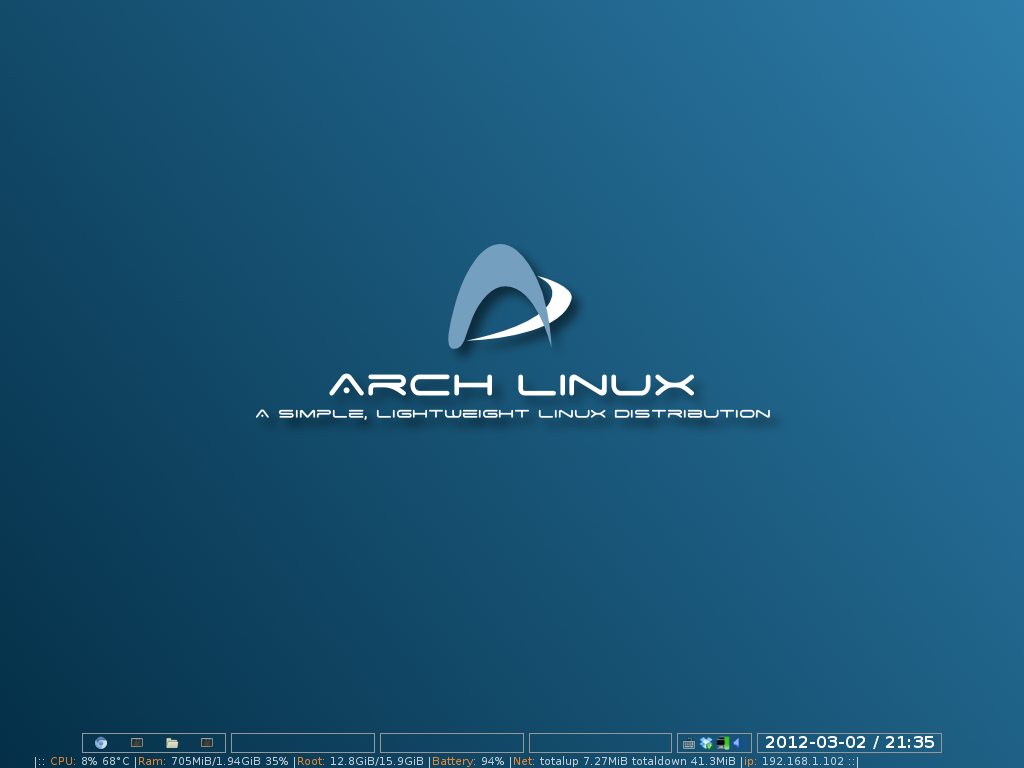
Task: Click the Net totalup 7.27MiB value
Action: pos(584,761)
